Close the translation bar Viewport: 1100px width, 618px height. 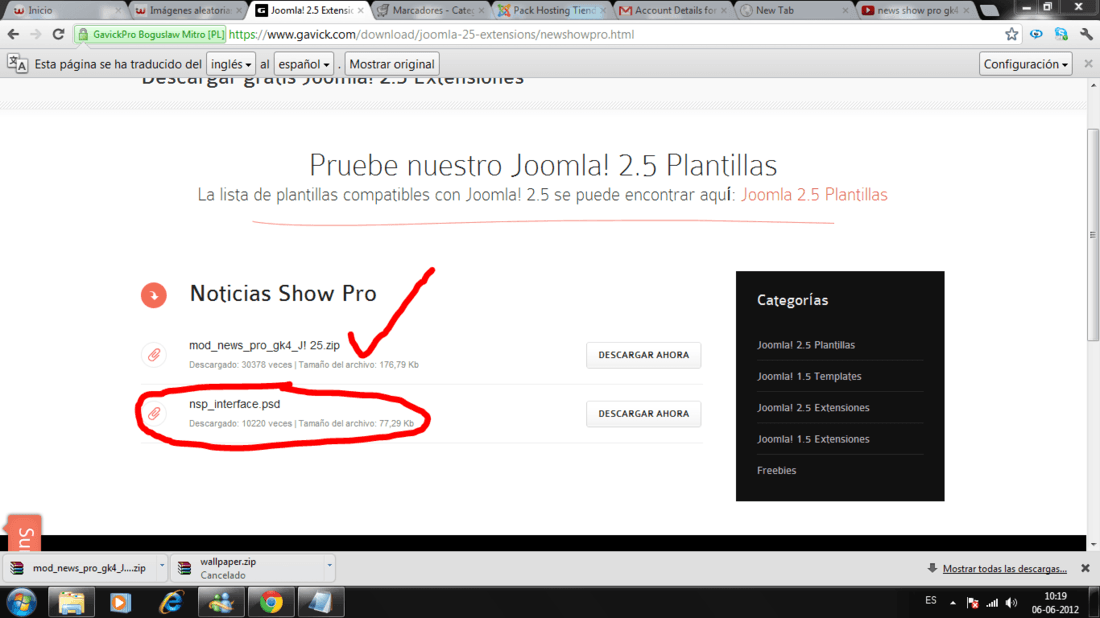[1088, 64]
